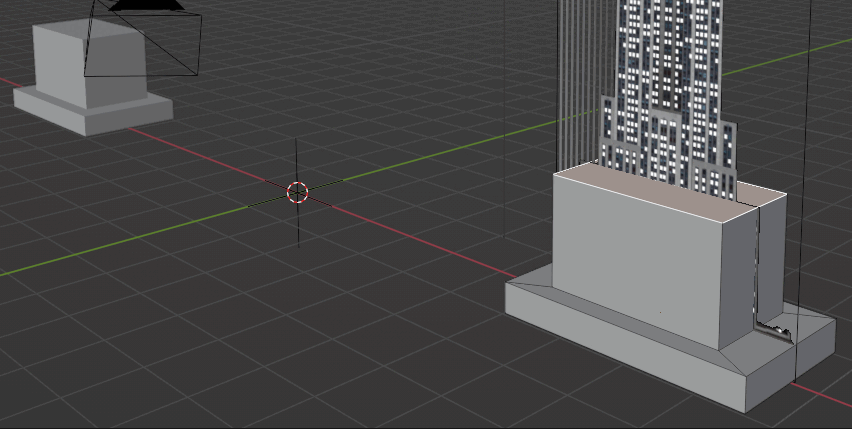The height and width of the screenshot is (429, 852).
Task: Click the tall thin vertical edge right of block
Action: [803, 190]
